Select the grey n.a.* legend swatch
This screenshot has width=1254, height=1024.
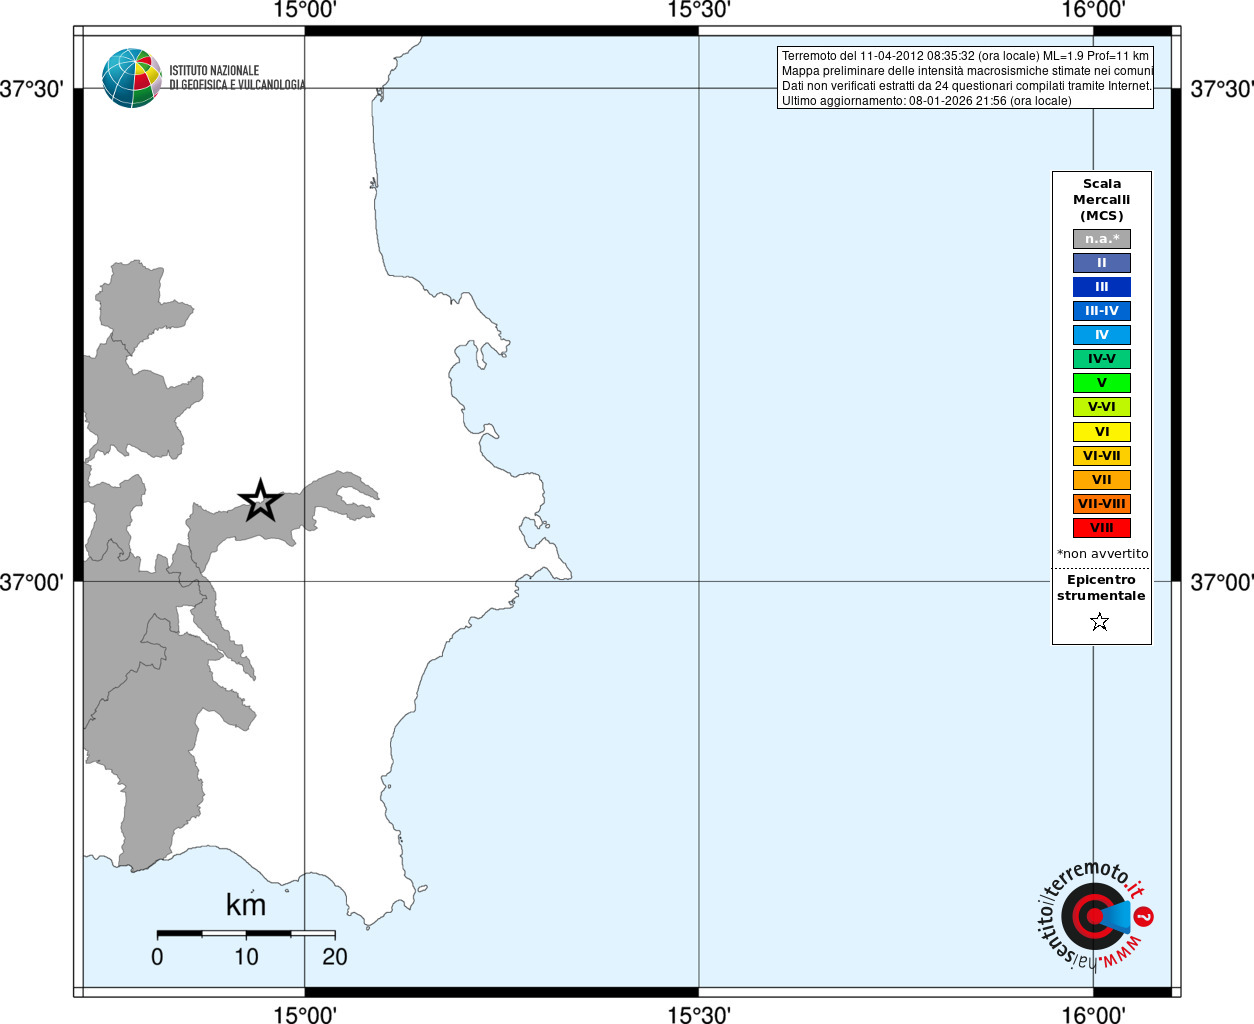pyautogui.click(x=1102, y=239)
